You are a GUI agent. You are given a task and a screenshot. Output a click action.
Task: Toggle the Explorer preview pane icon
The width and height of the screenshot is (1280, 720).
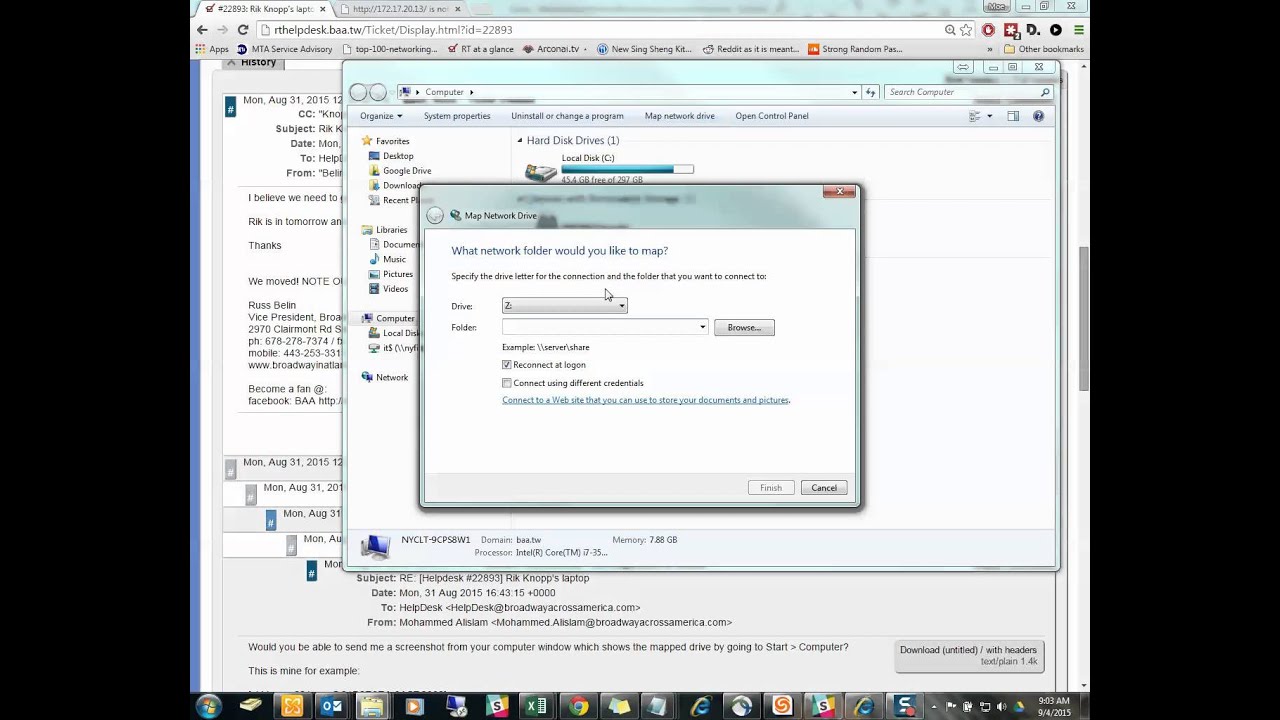point(1013,116)
